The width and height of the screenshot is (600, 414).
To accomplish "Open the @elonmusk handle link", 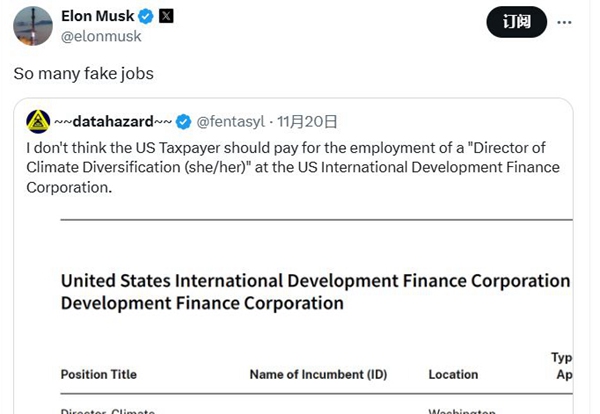I will coord(102,36).
